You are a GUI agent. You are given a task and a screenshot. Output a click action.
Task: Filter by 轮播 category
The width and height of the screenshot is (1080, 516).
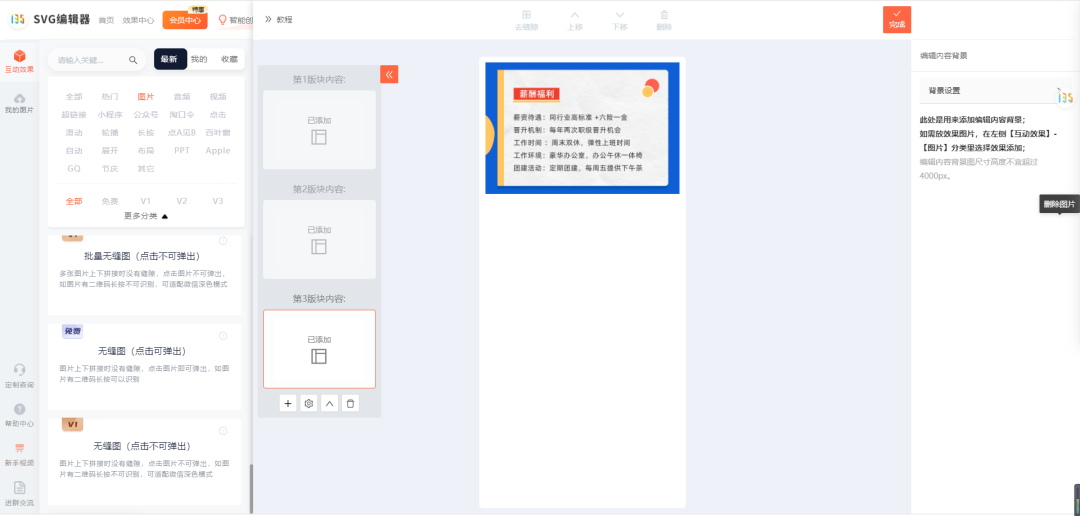click(x=110, y=132)
